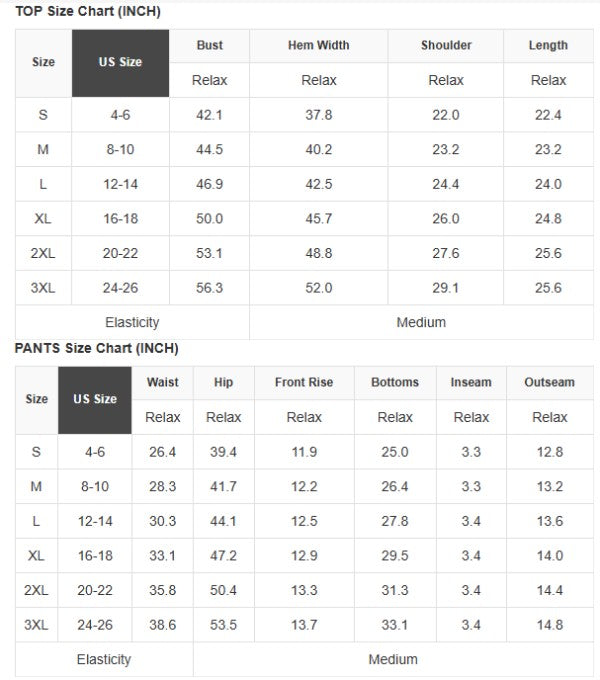Click the PANTS Size Chart title
Viewport: 600px width, 680px height.
point(96,349)
